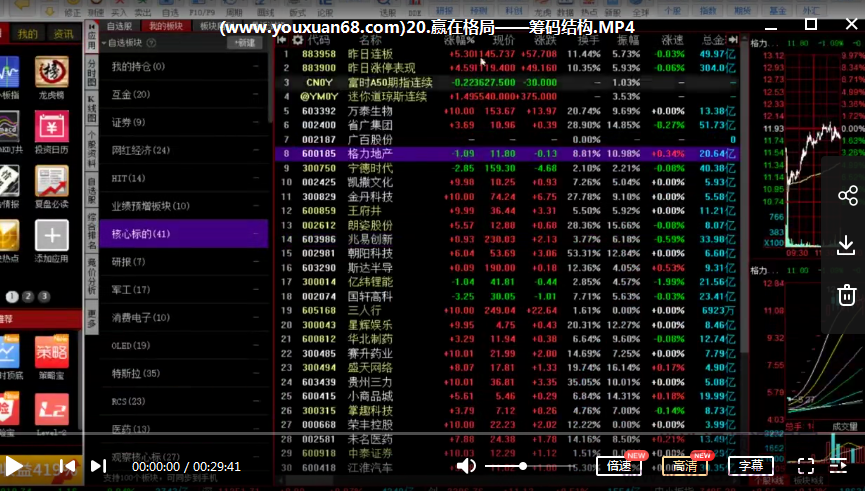Download the video
Screen dimensions: 865x491
[x=846, y=245]
